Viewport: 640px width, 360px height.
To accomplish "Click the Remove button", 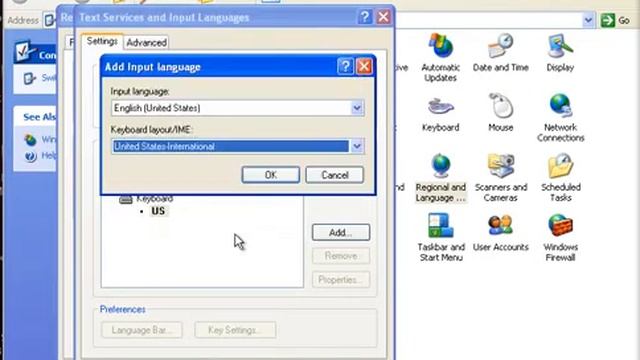I will [x=341, y=256].
